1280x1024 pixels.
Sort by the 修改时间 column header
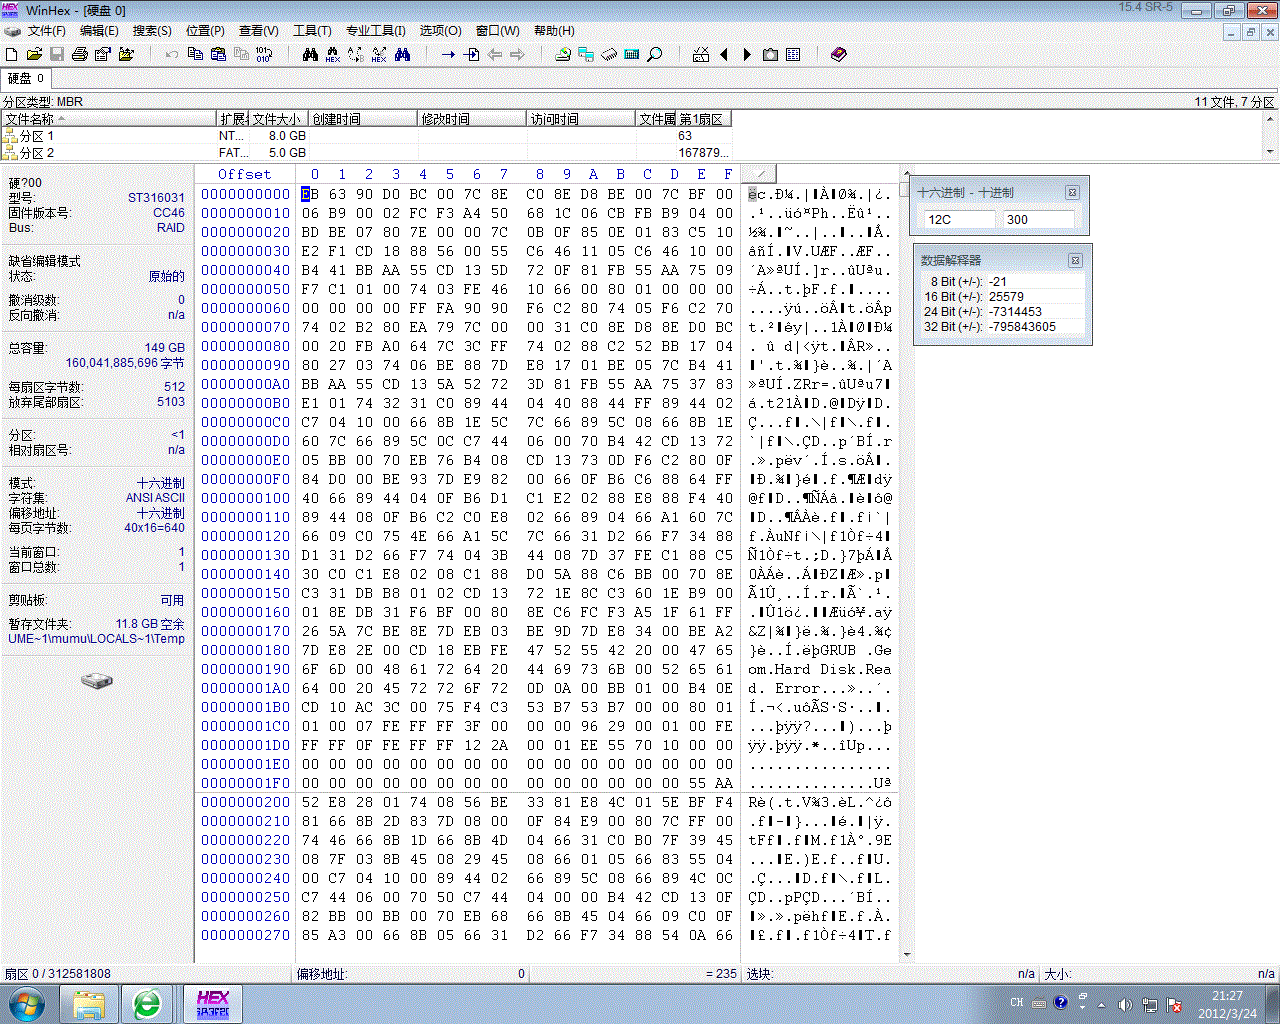coord(472,119)
